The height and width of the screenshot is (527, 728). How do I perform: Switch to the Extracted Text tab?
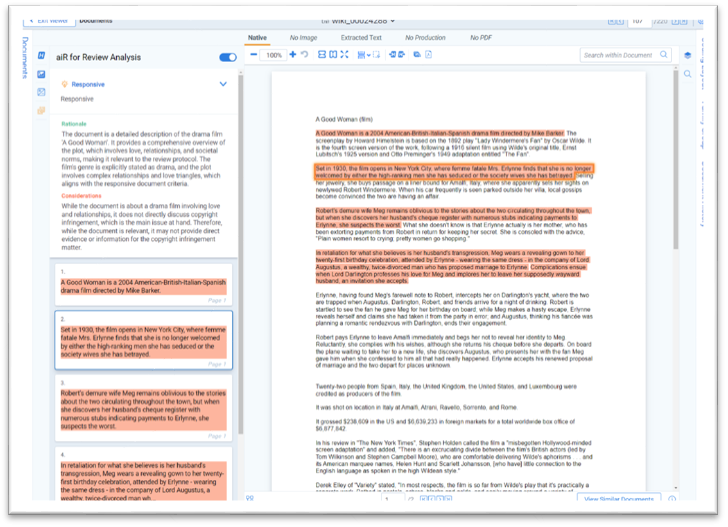tap(361, 38)
